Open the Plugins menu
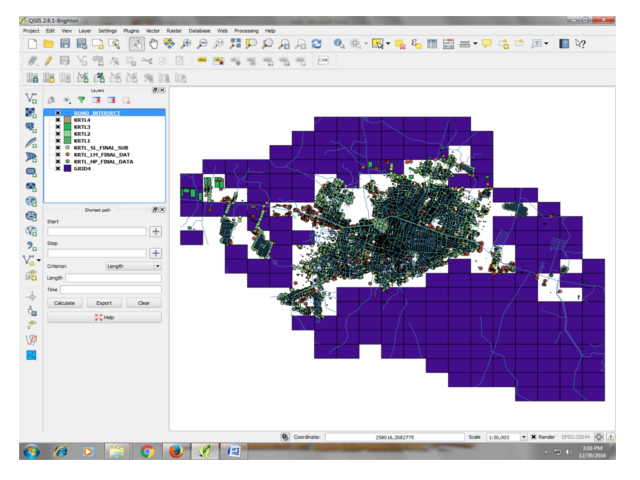640x480 pixels. click(131, 31)
